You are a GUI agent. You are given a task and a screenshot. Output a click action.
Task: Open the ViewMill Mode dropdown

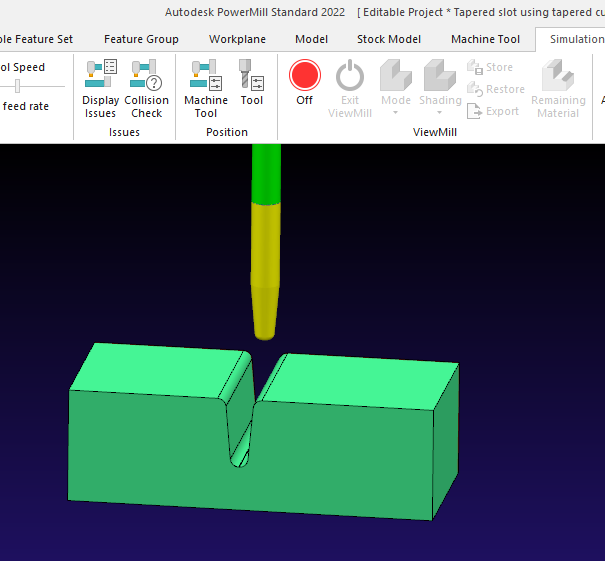[x=395, y=88]
